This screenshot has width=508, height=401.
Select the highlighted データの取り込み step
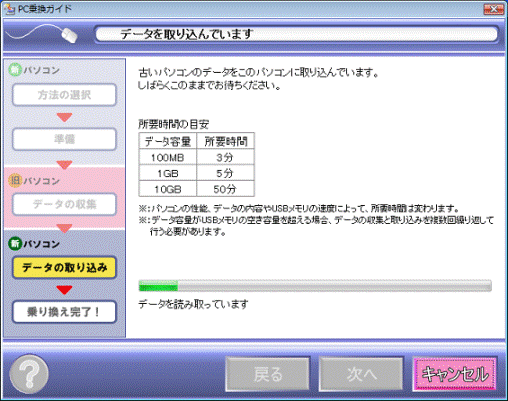[x=64, y=267]
